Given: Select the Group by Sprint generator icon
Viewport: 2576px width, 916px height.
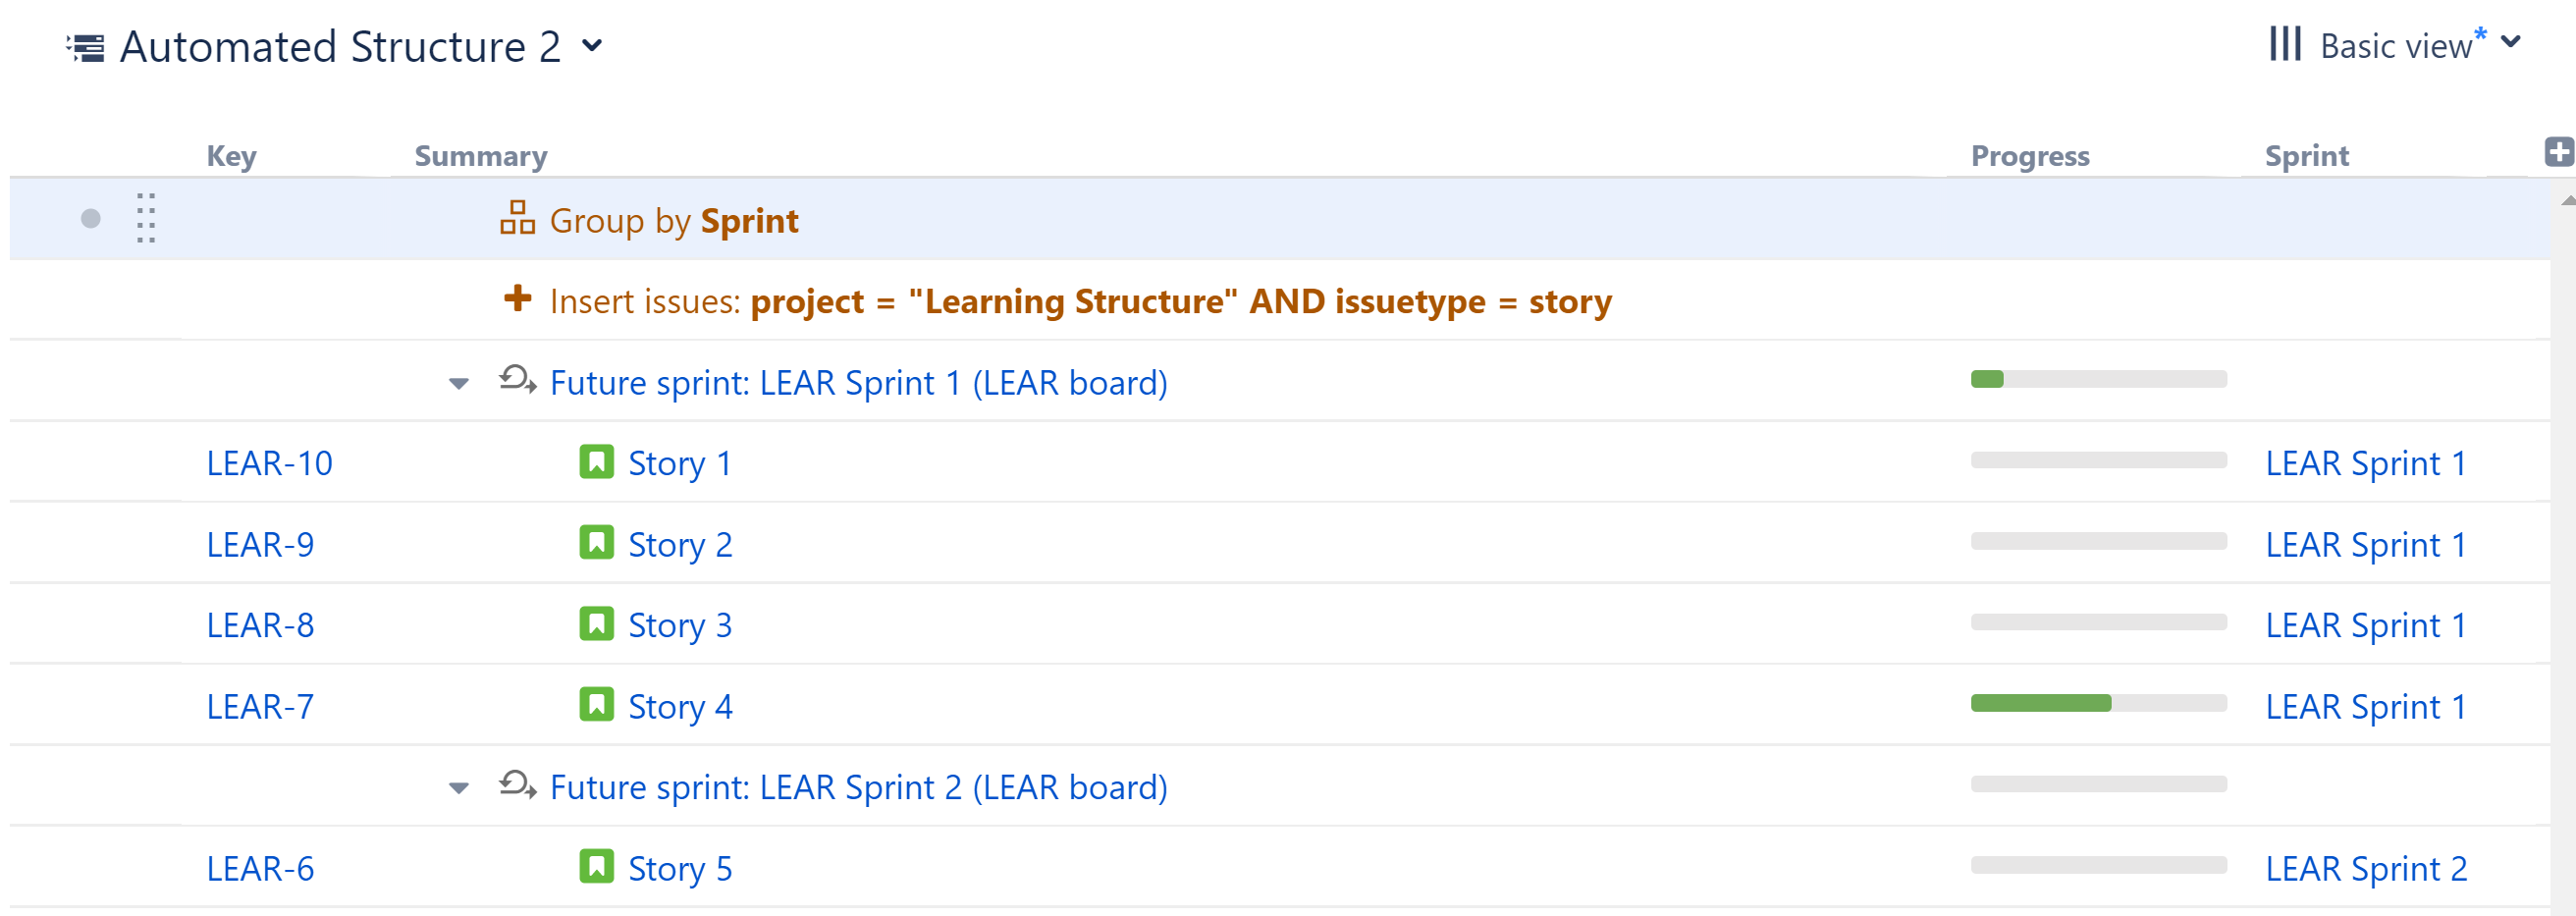Looking at the screenshot, I should pos(517,219).
